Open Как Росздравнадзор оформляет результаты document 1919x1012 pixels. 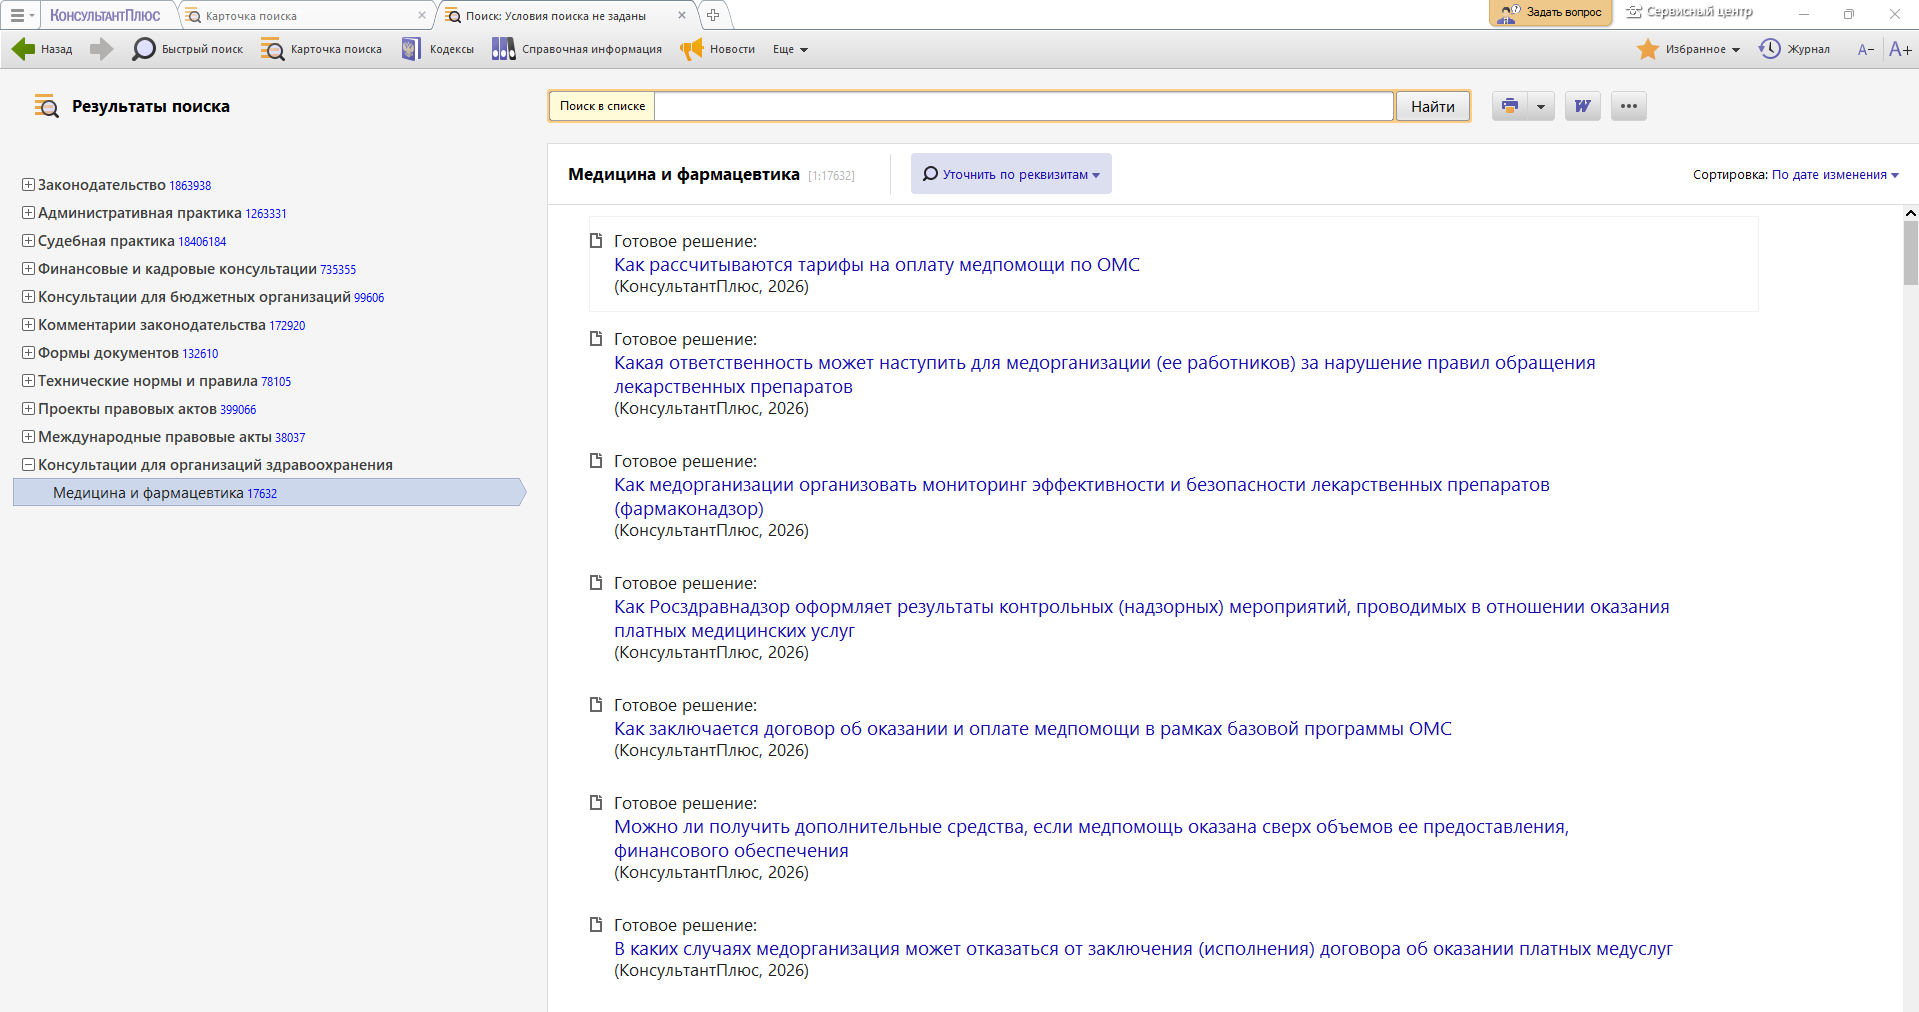click(x=1142, y=619)
